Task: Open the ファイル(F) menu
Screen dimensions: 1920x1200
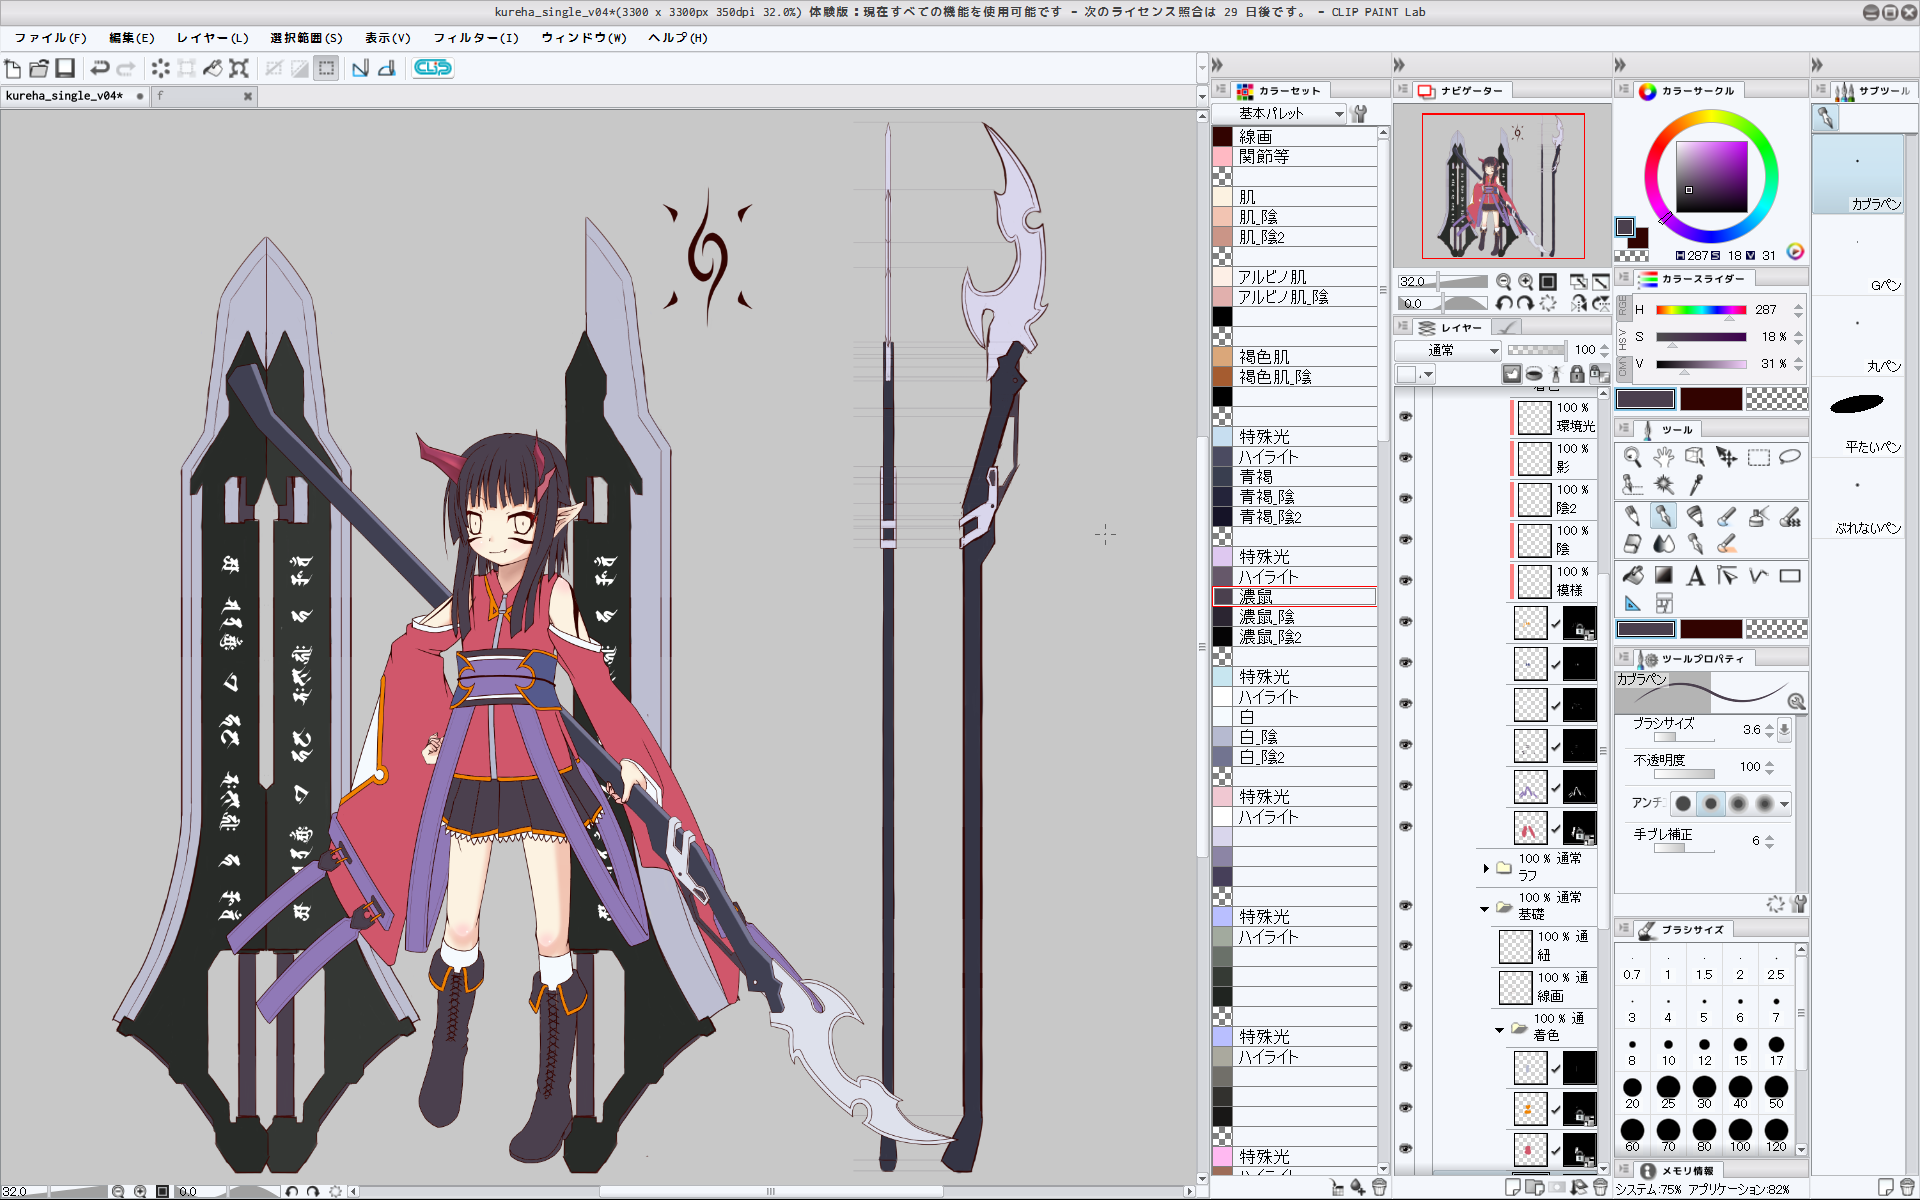Action: tap(50, 38)
